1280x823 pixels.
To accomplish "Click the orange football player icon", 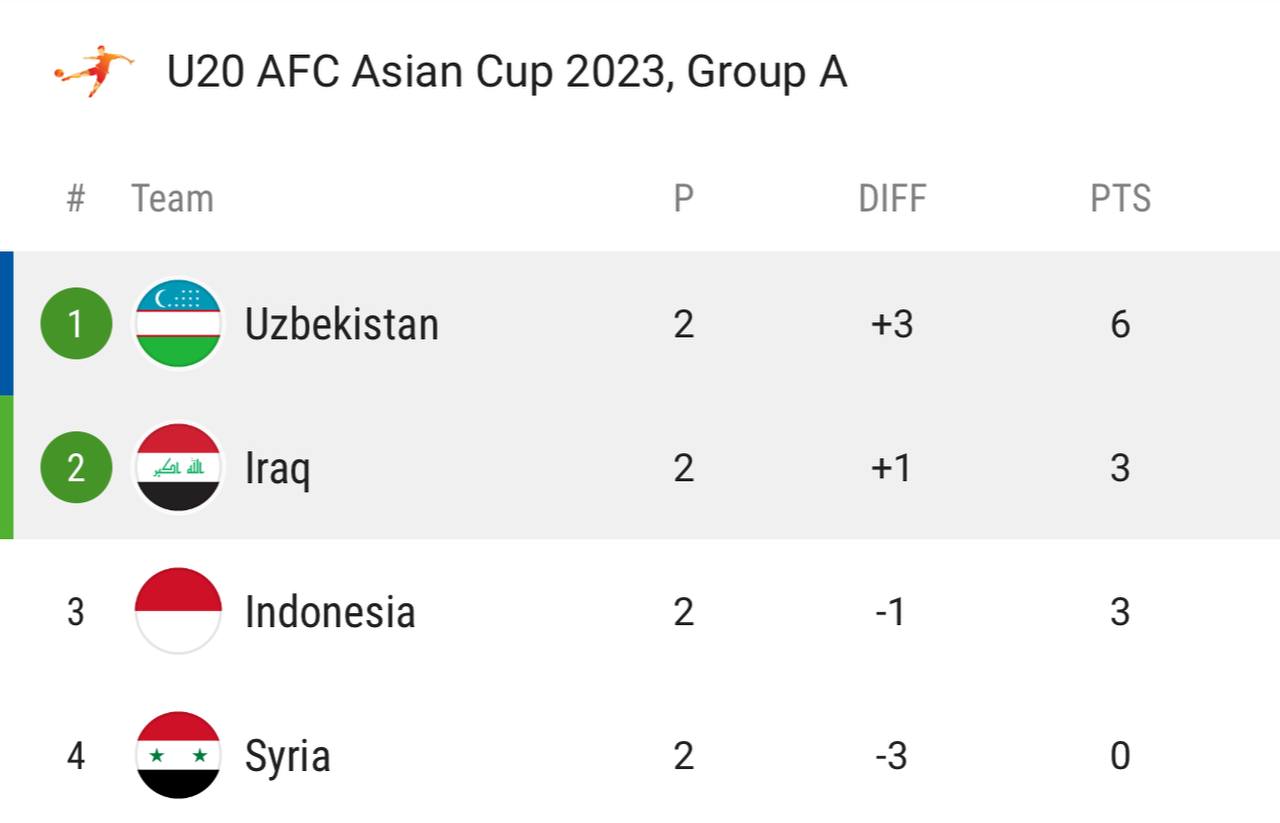I will coord(94,70).
